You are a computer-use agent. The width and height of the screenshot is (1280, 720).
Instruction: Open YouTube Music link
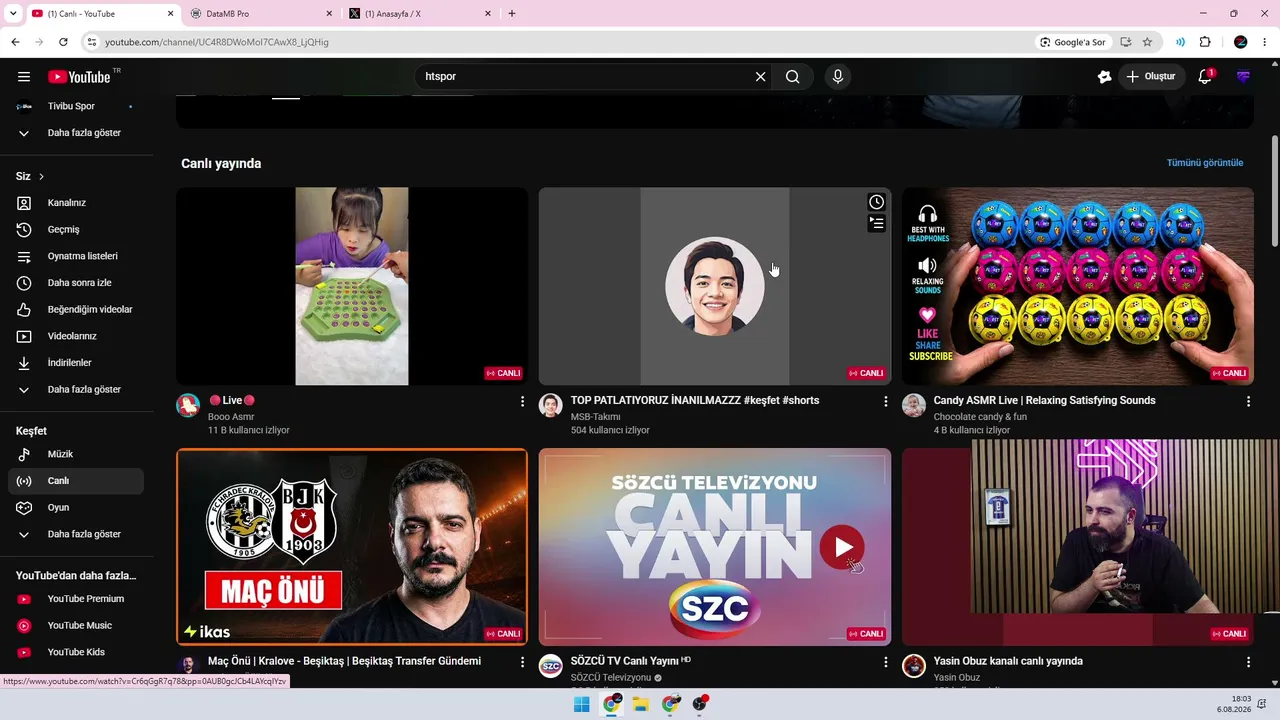(76, 626)
